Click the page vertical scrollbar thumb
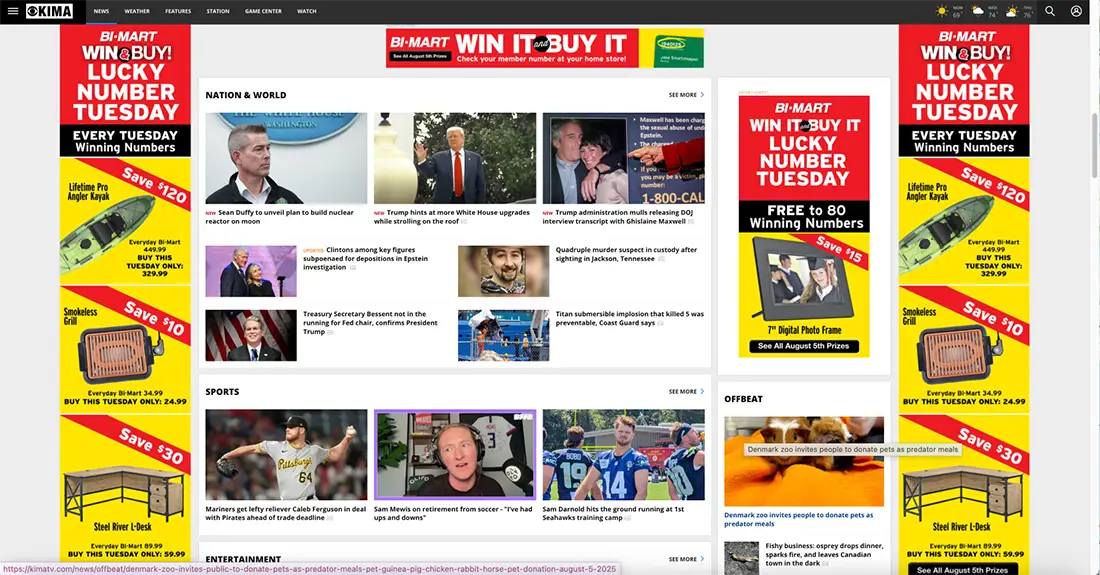The height and width of the screenshot is (575, 1100). (1094, 145)
